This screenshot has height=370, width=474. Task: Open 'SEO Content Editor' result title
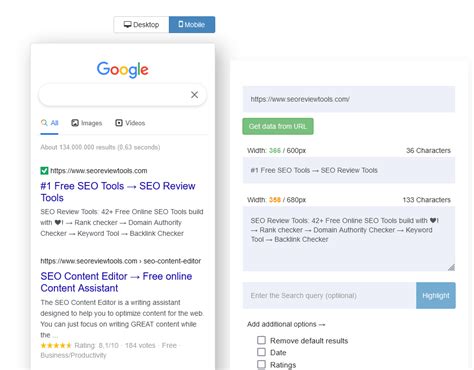[116, 282]
